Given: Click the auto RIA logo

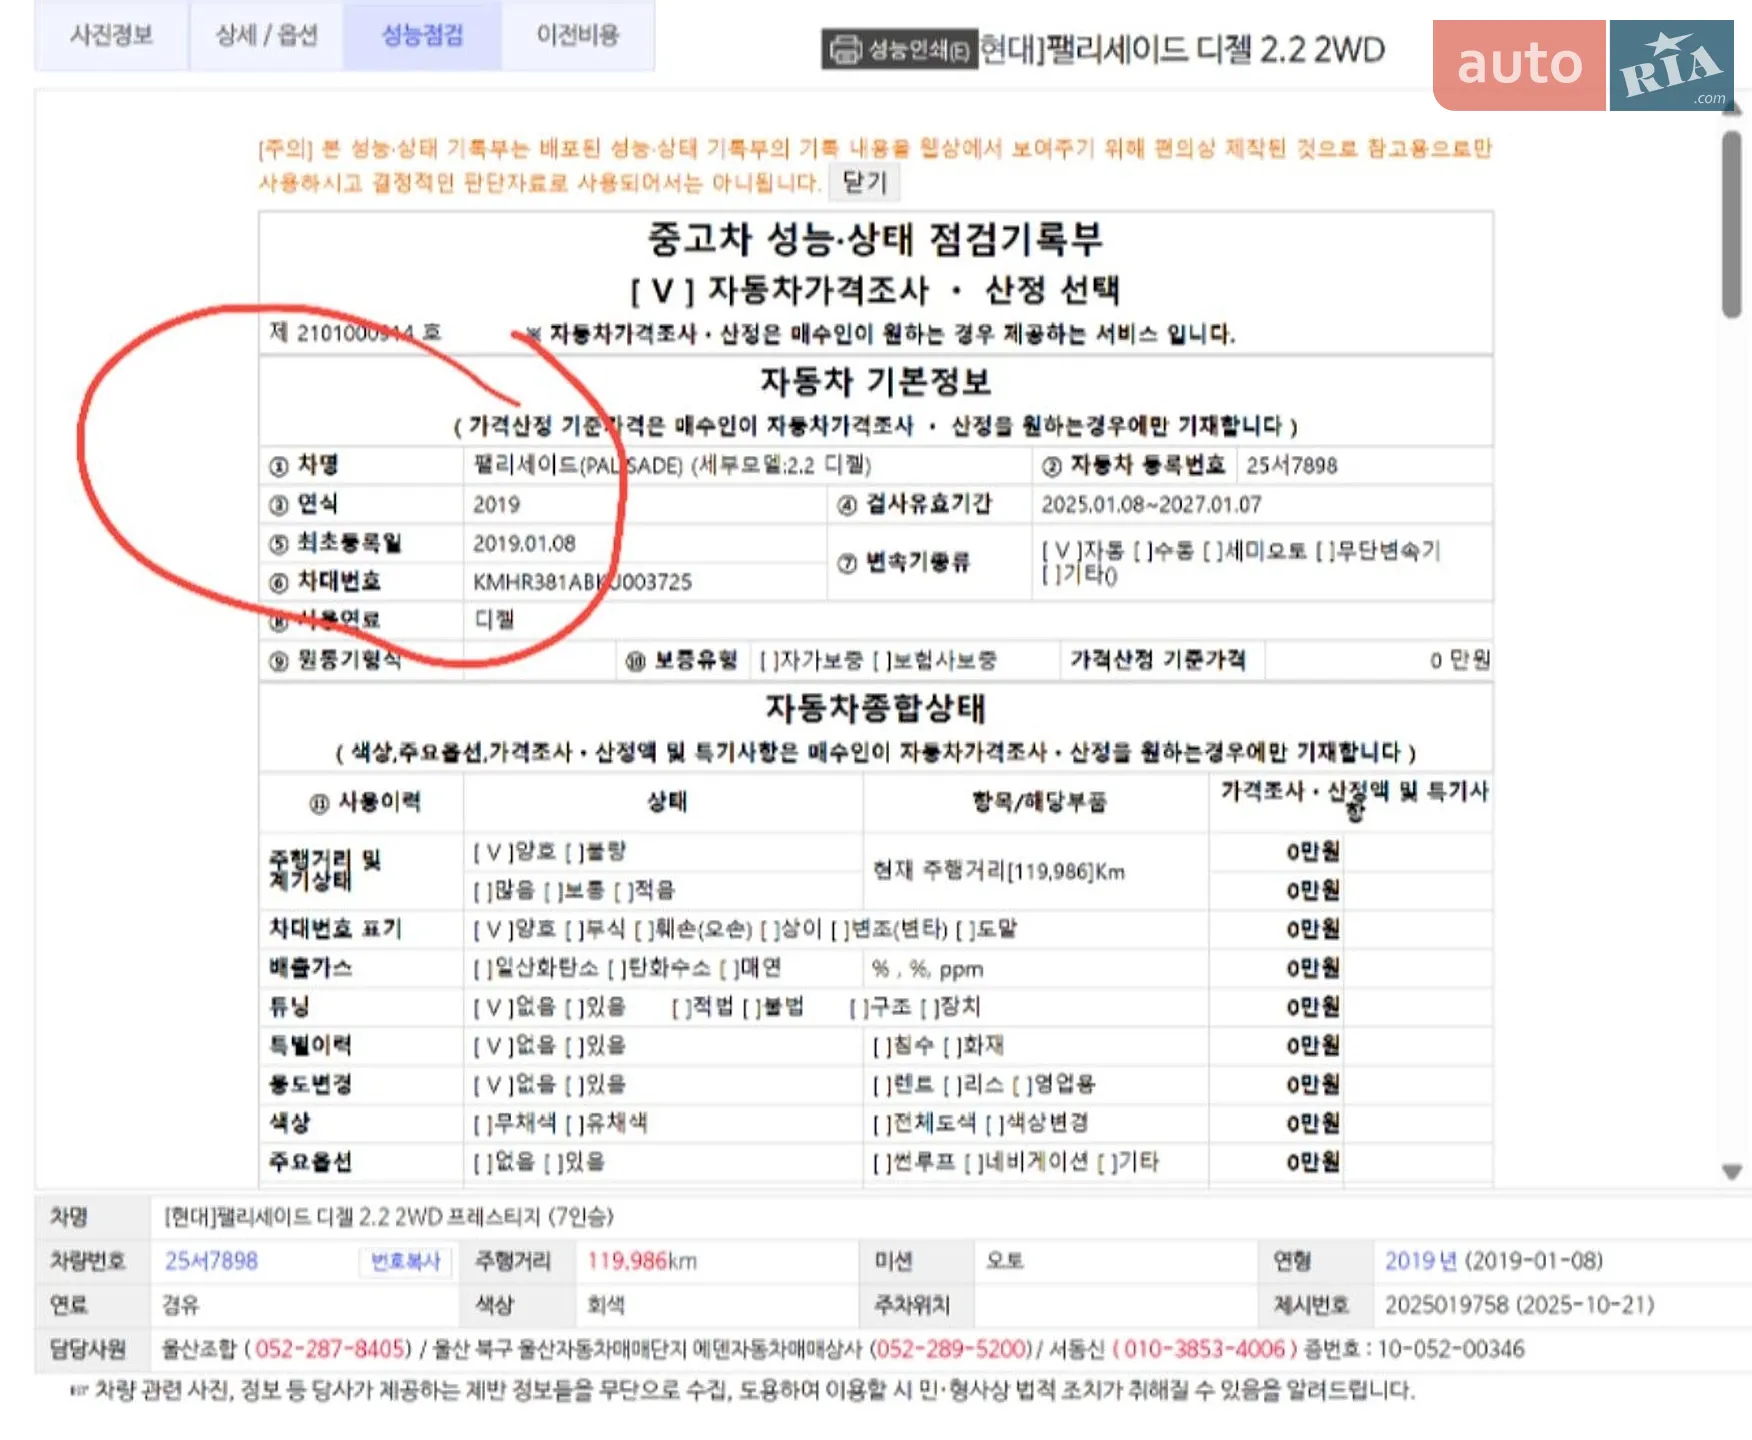Looking at the screenshot, I should click(1583, 64).
